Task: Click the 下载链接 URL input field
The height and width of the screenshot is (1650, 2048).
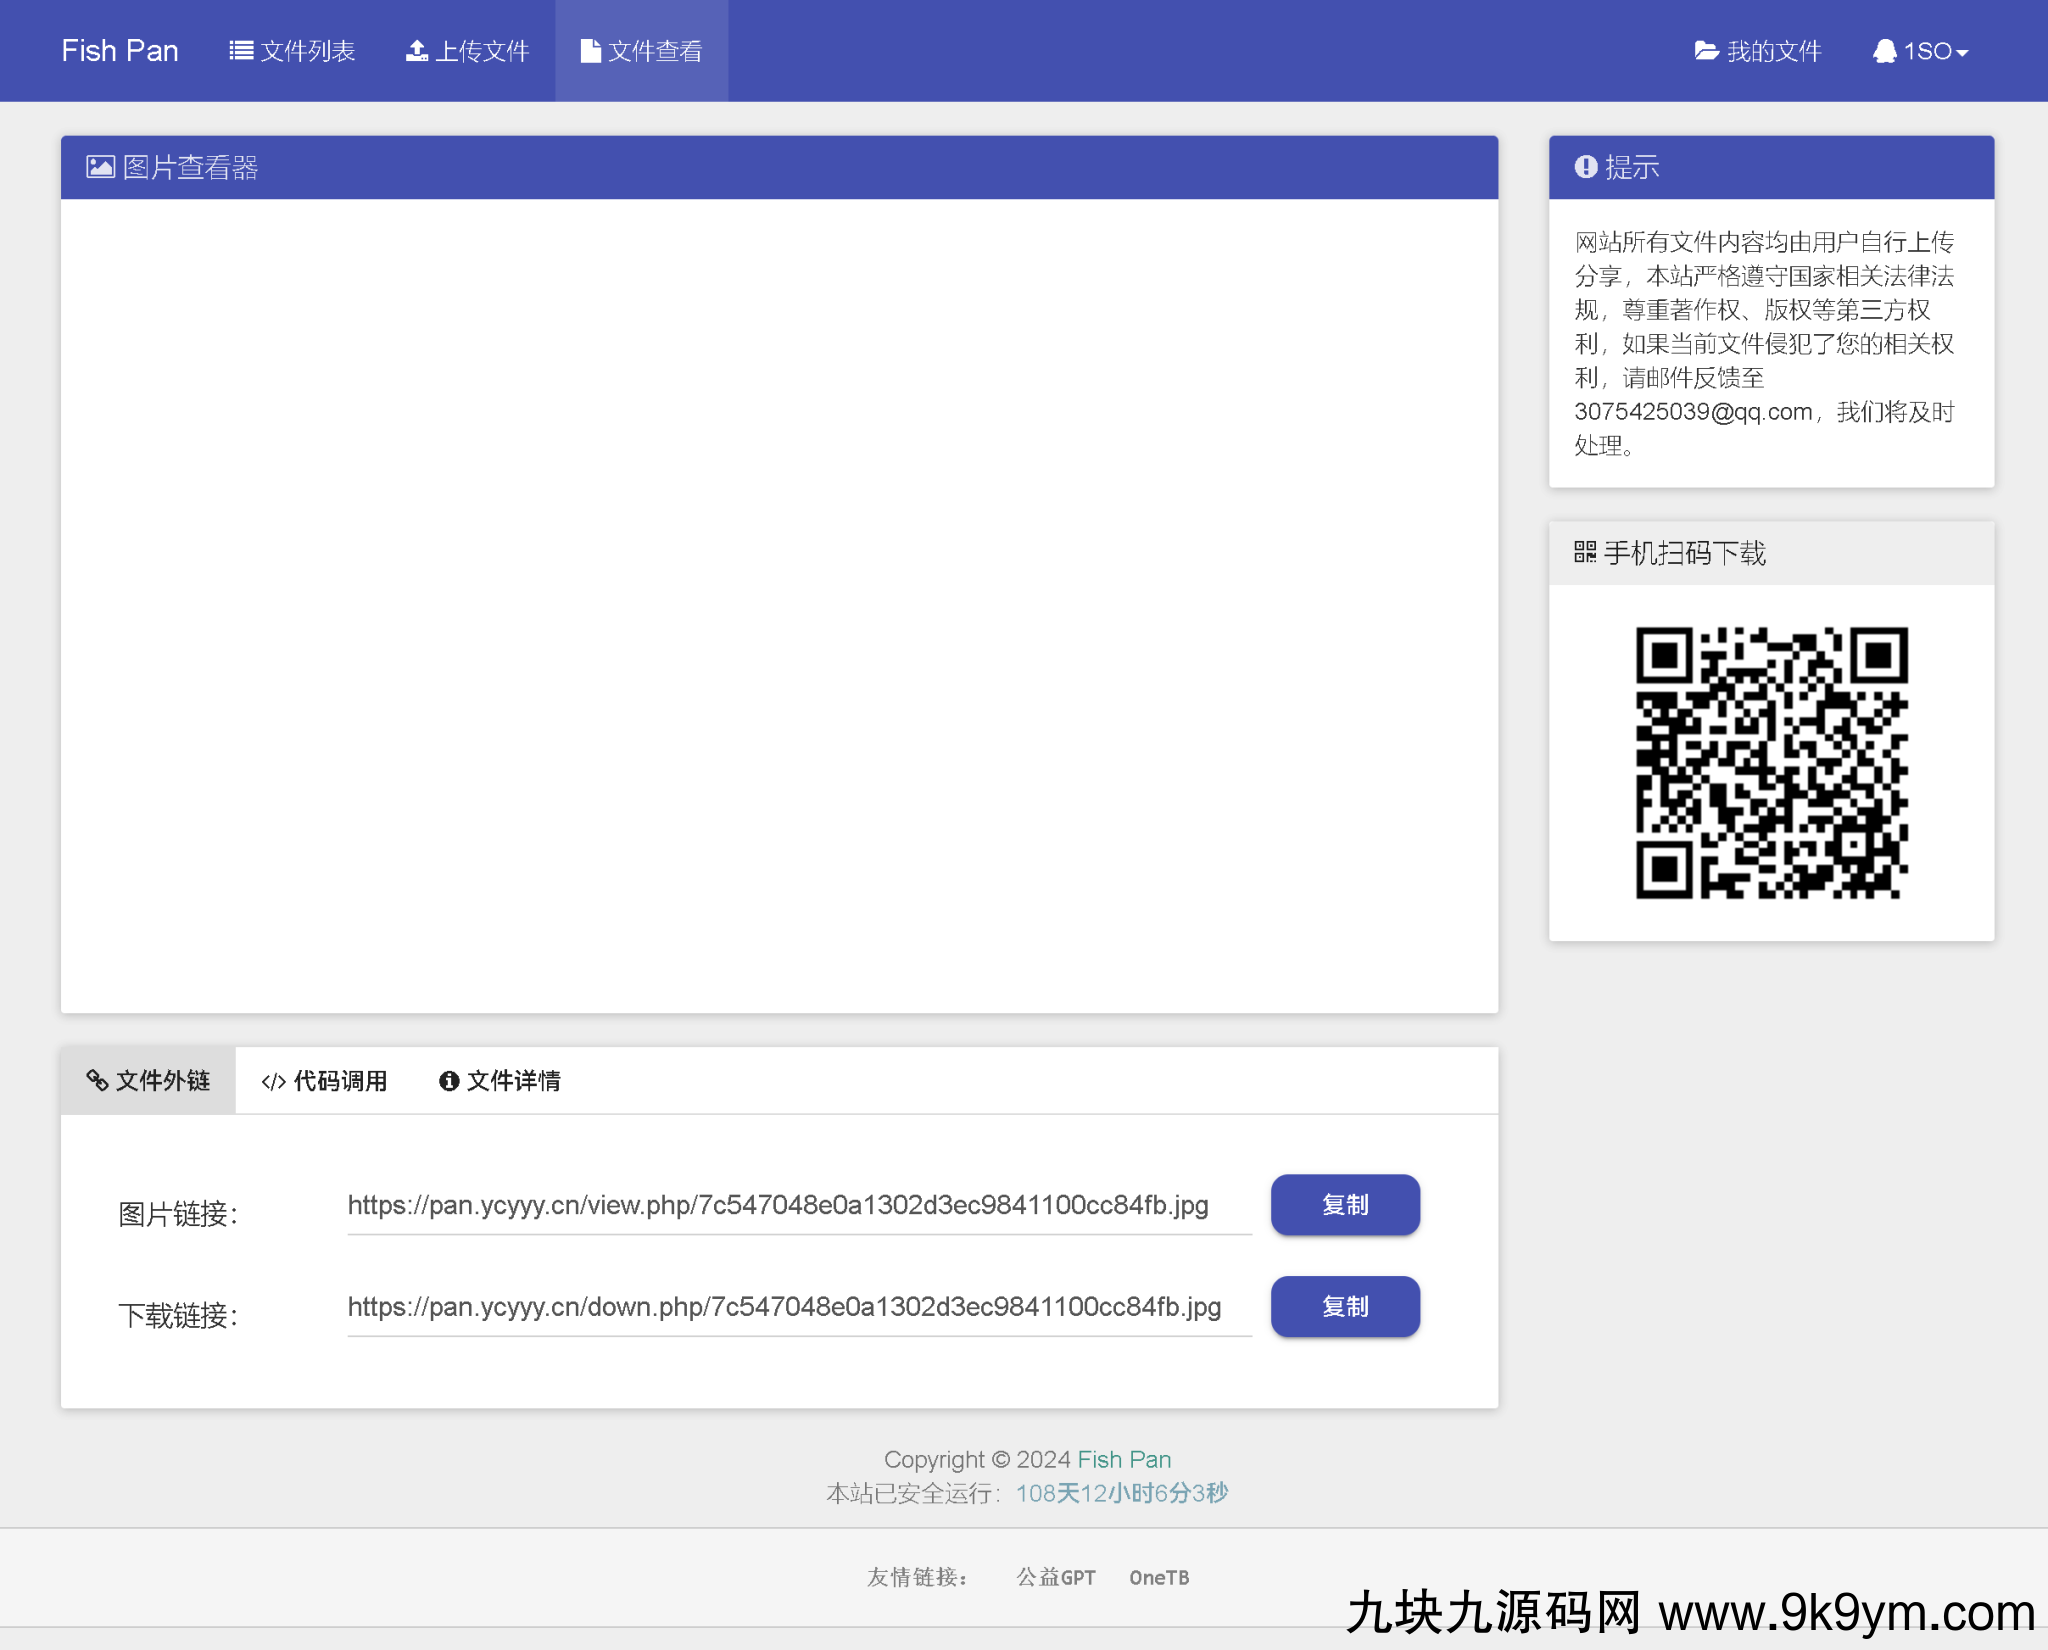Action: click(798, 1307)
